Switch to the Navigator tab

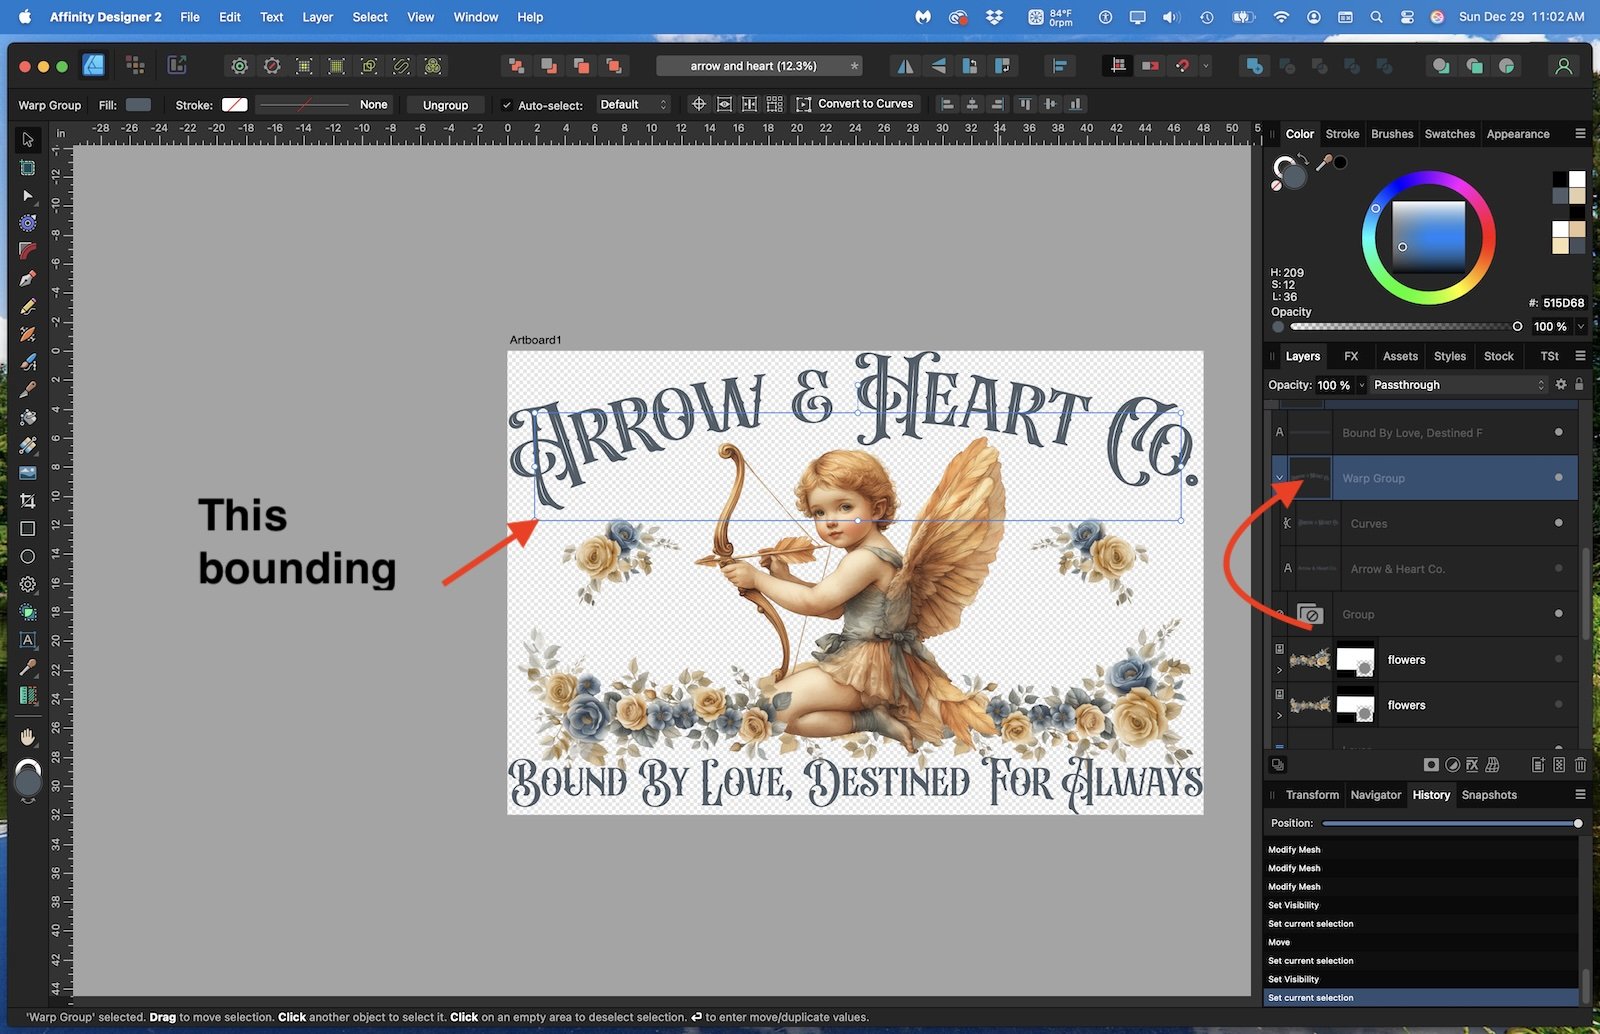point(1375,795)
